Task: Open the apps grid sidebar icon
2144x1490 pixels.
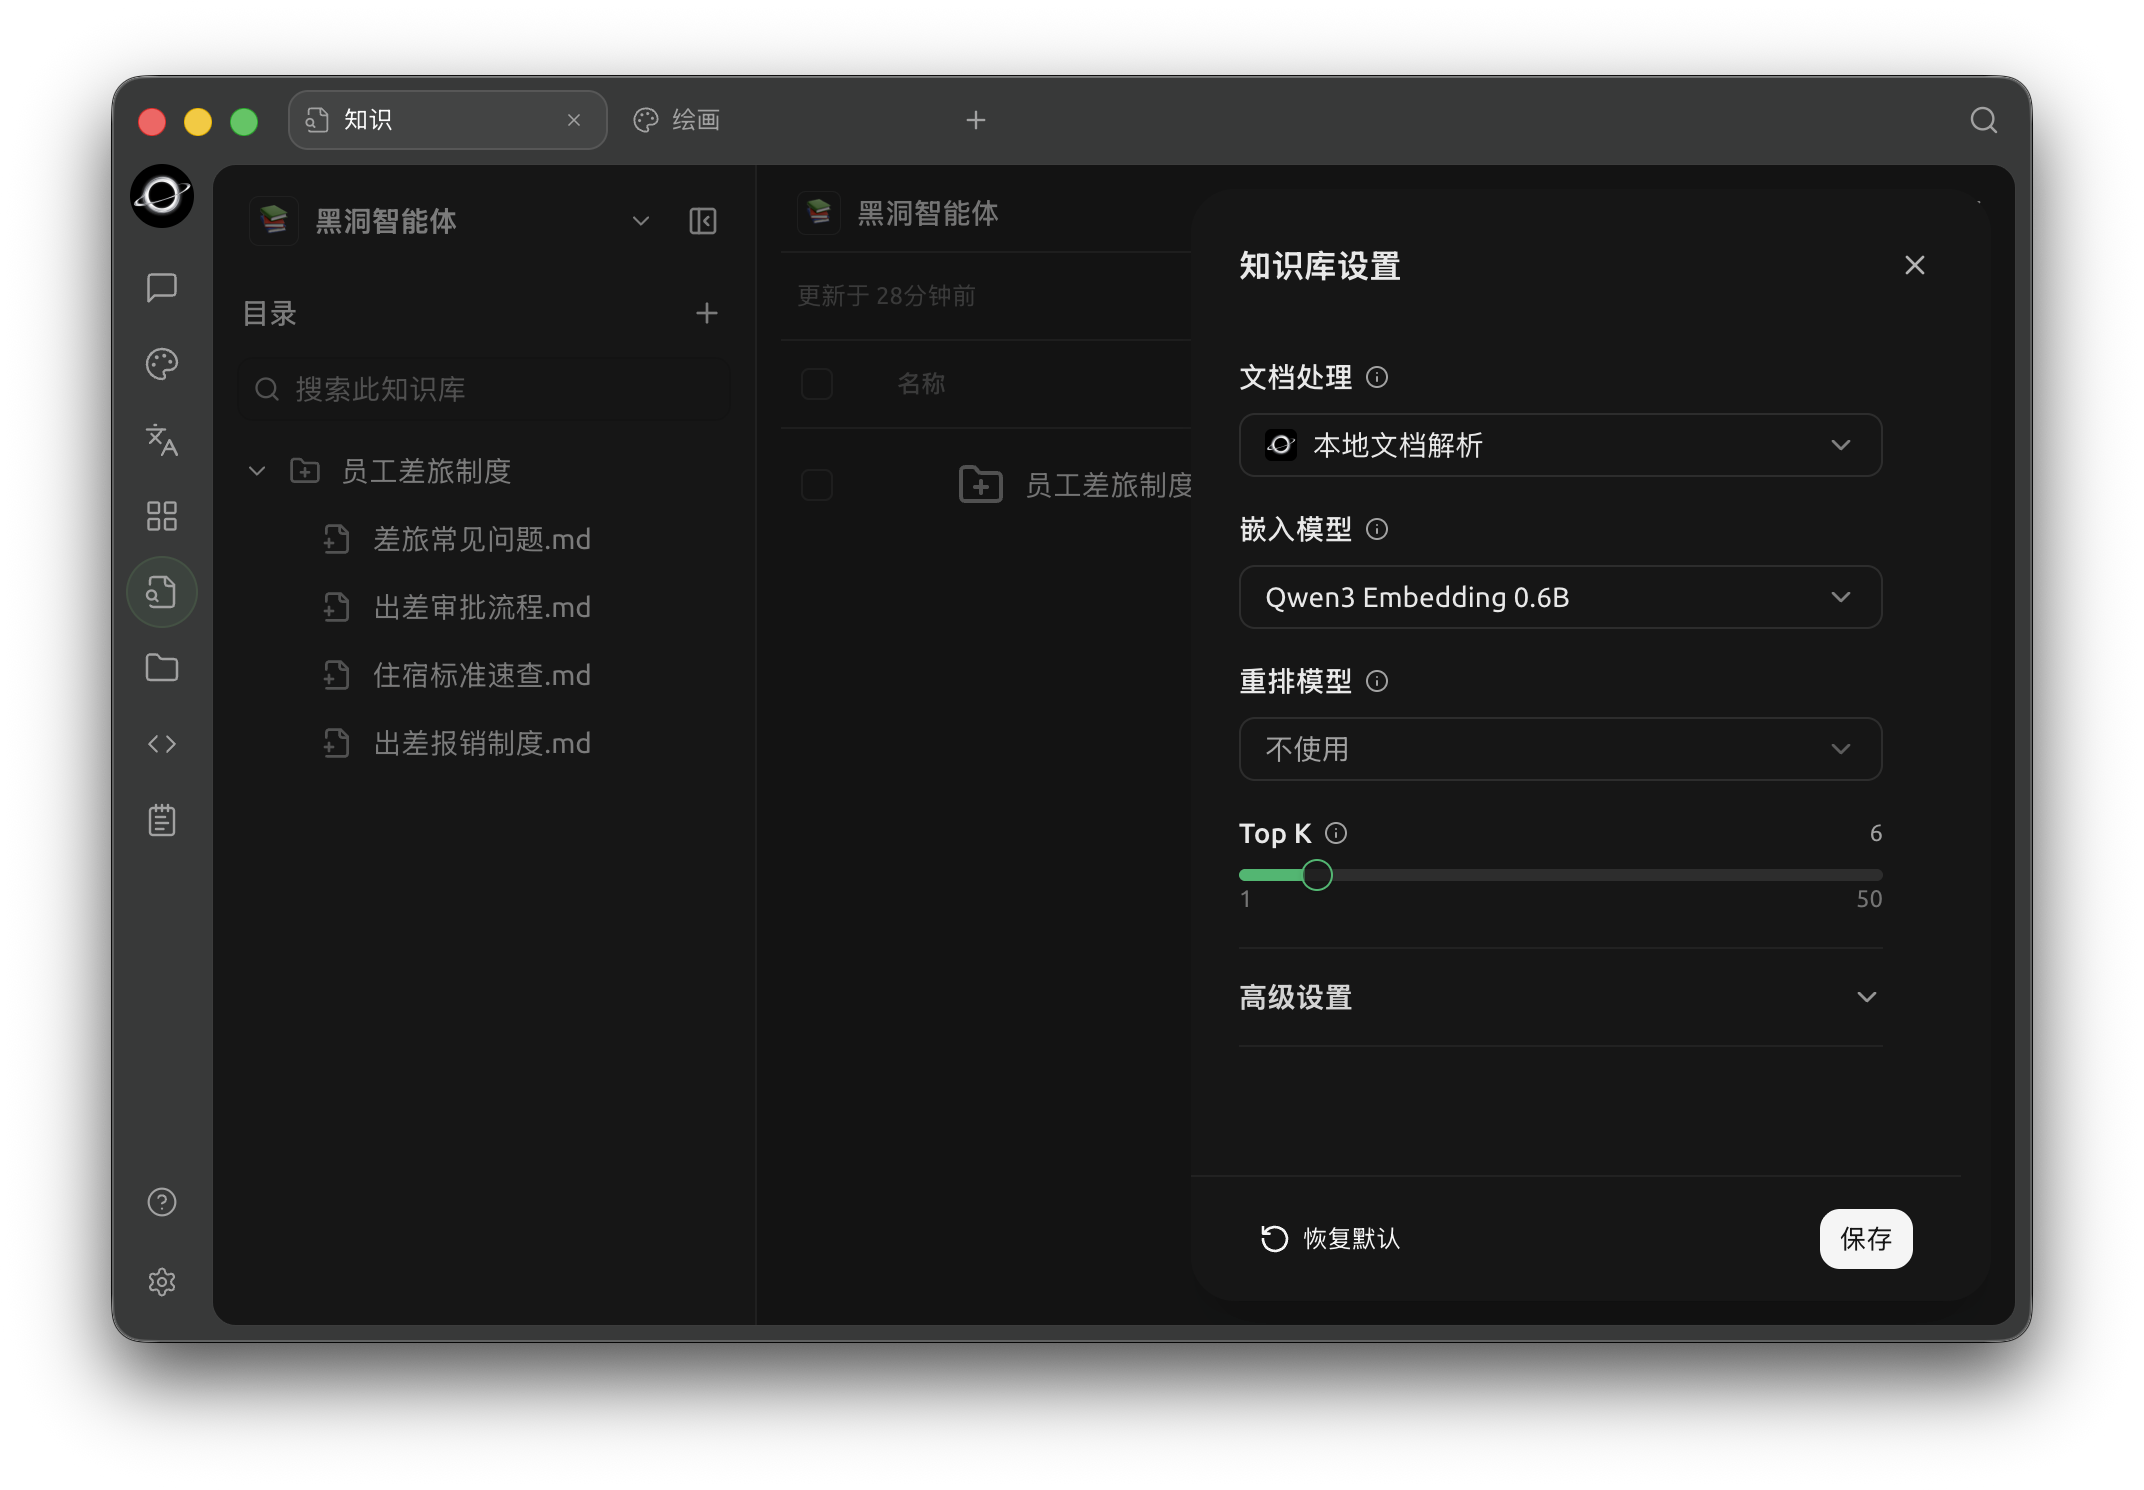Action: 162,516
